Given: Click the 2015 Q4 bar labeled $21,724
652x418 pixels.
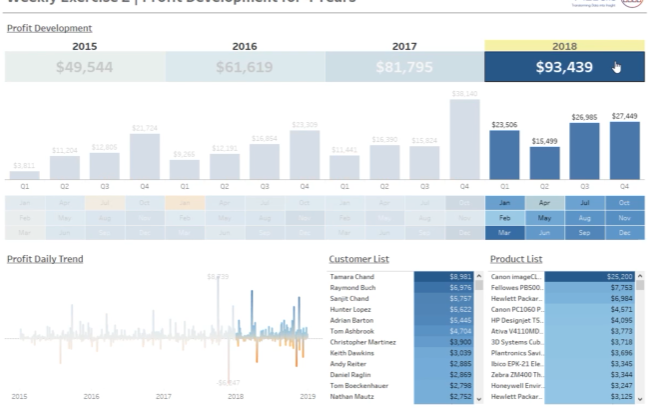Looking at the screenshot, I should click(145, 157).
